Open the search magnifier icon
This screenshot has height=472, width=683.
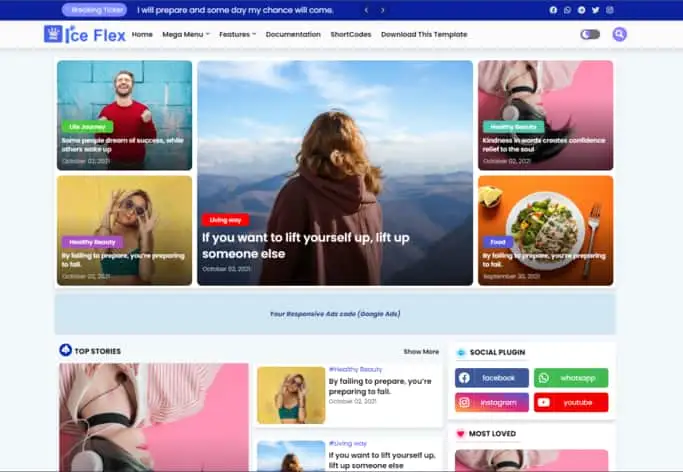click(619, 34)
